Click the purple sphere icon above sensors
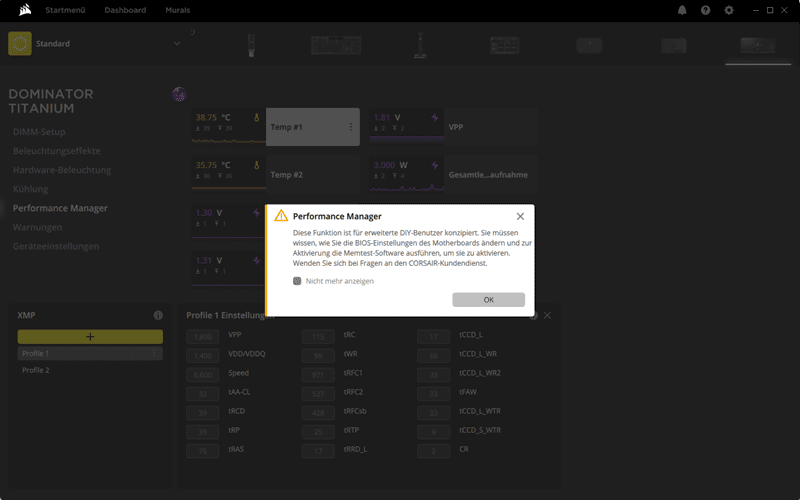The height and width of the screenshot is (500, 800). tap(179, 94)
